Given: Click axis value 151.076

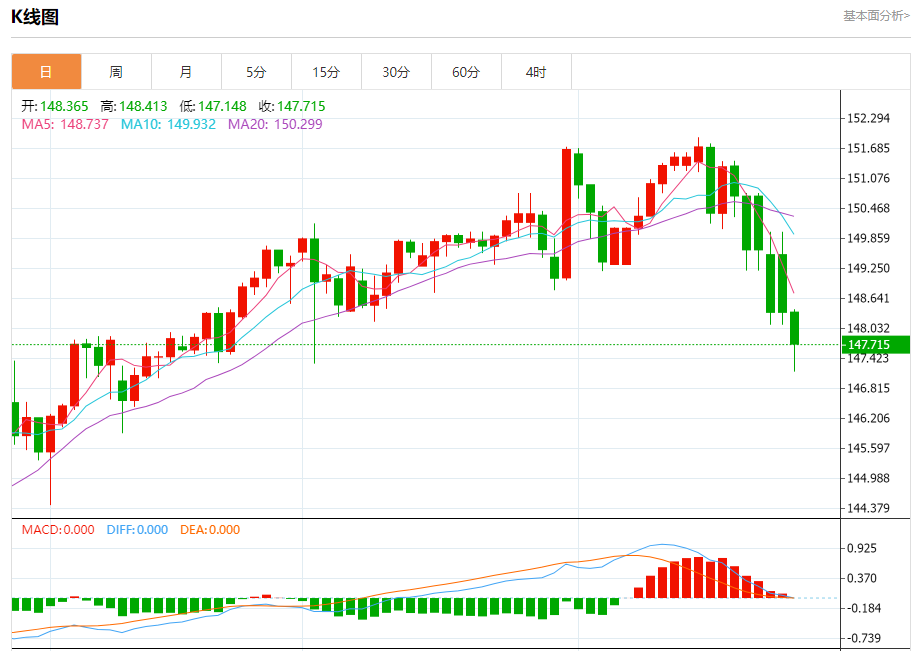Looking at the screenshot, I should point(868,178).
